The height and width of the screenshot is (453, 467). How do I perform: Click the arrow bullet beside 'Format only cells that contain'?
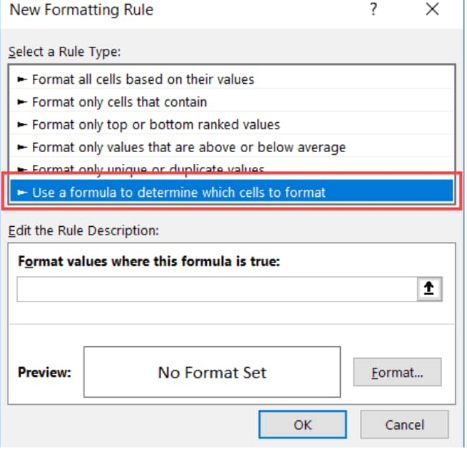[x=22, y=102]
